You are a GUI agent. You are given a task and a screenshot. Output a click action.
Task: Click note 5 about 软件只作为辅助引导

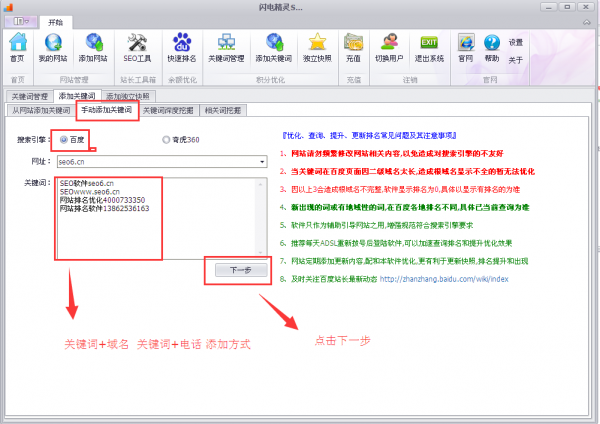[377, 225]
